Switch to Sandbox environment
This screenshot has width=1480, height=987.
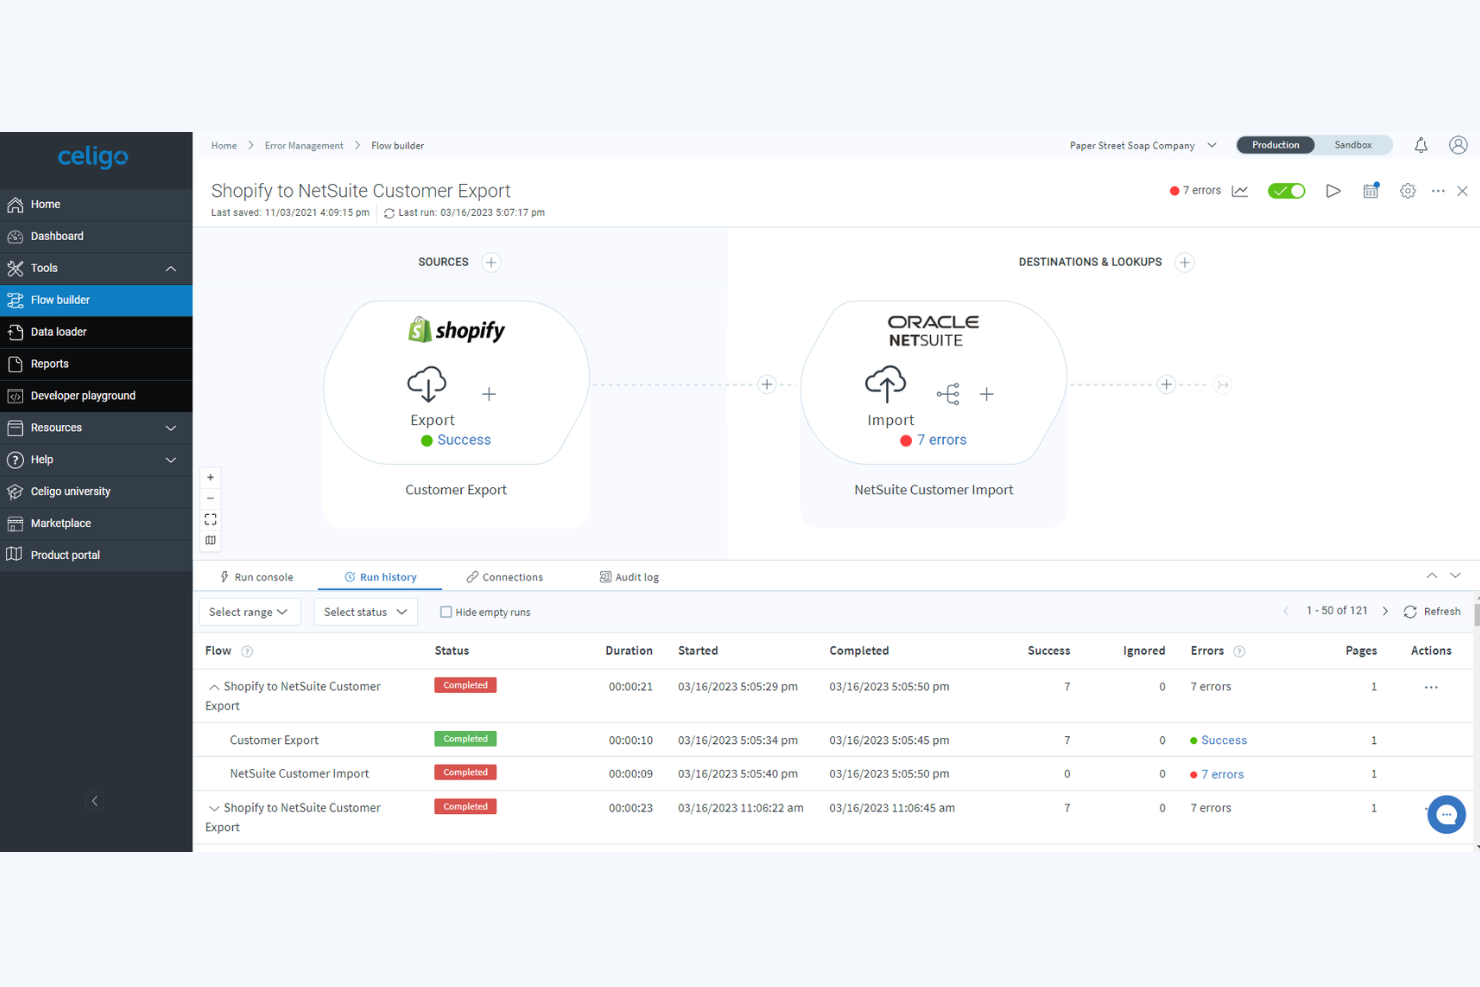[1352, 145]
